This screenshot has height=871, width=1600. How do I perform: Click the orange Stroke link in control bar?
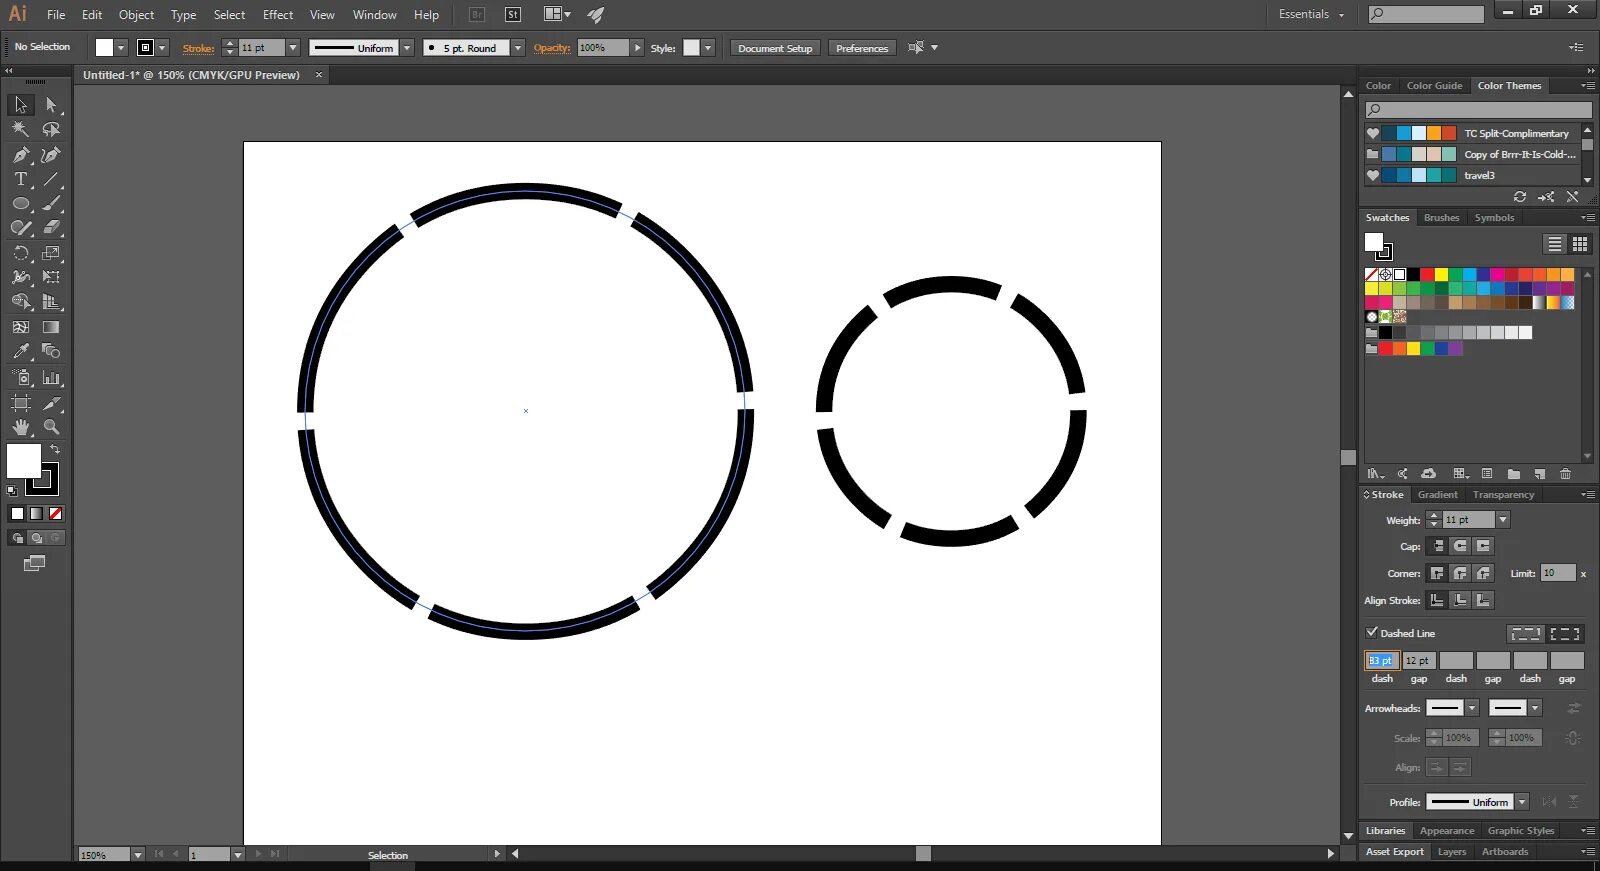198,48
